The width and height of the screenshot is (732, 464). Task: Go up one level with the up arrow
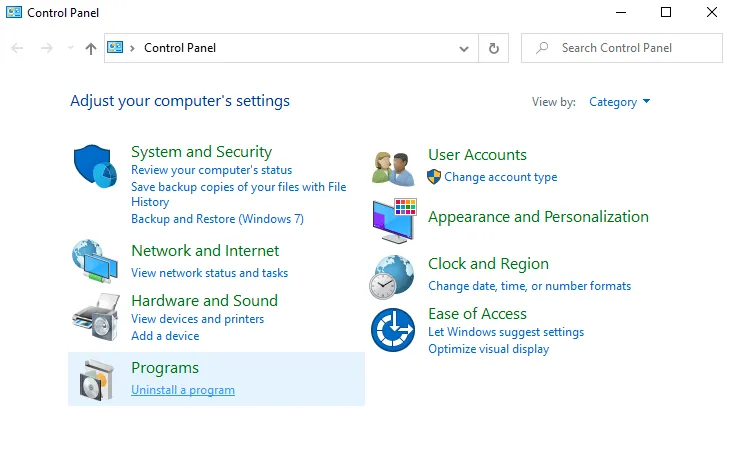click(91, 48)
